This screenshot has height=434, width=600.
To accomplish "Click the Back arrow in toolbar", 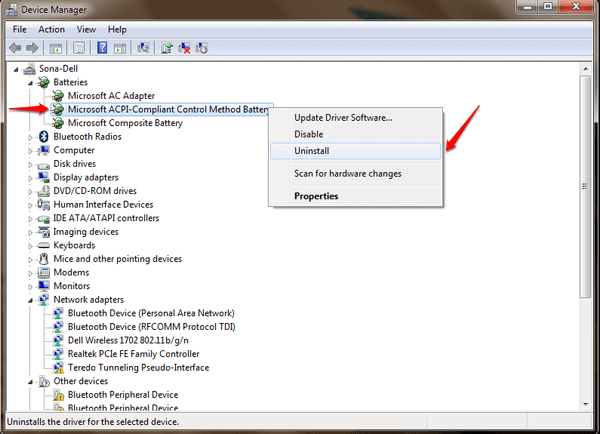I will tap(17, 48).
